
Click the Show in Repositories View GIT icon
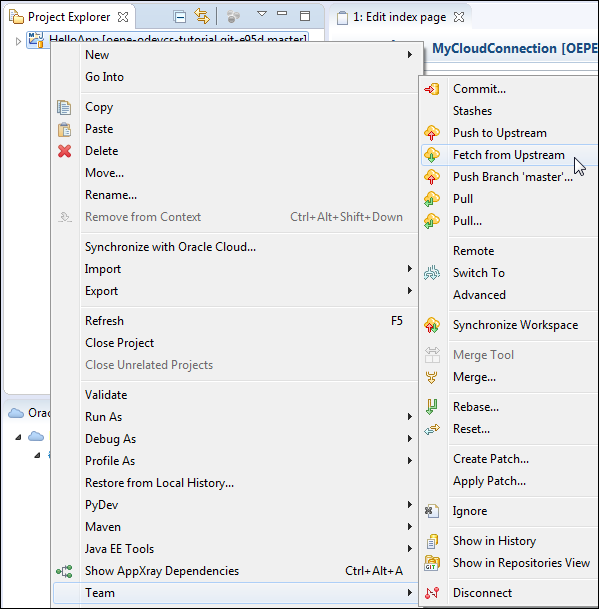point(432,563)
